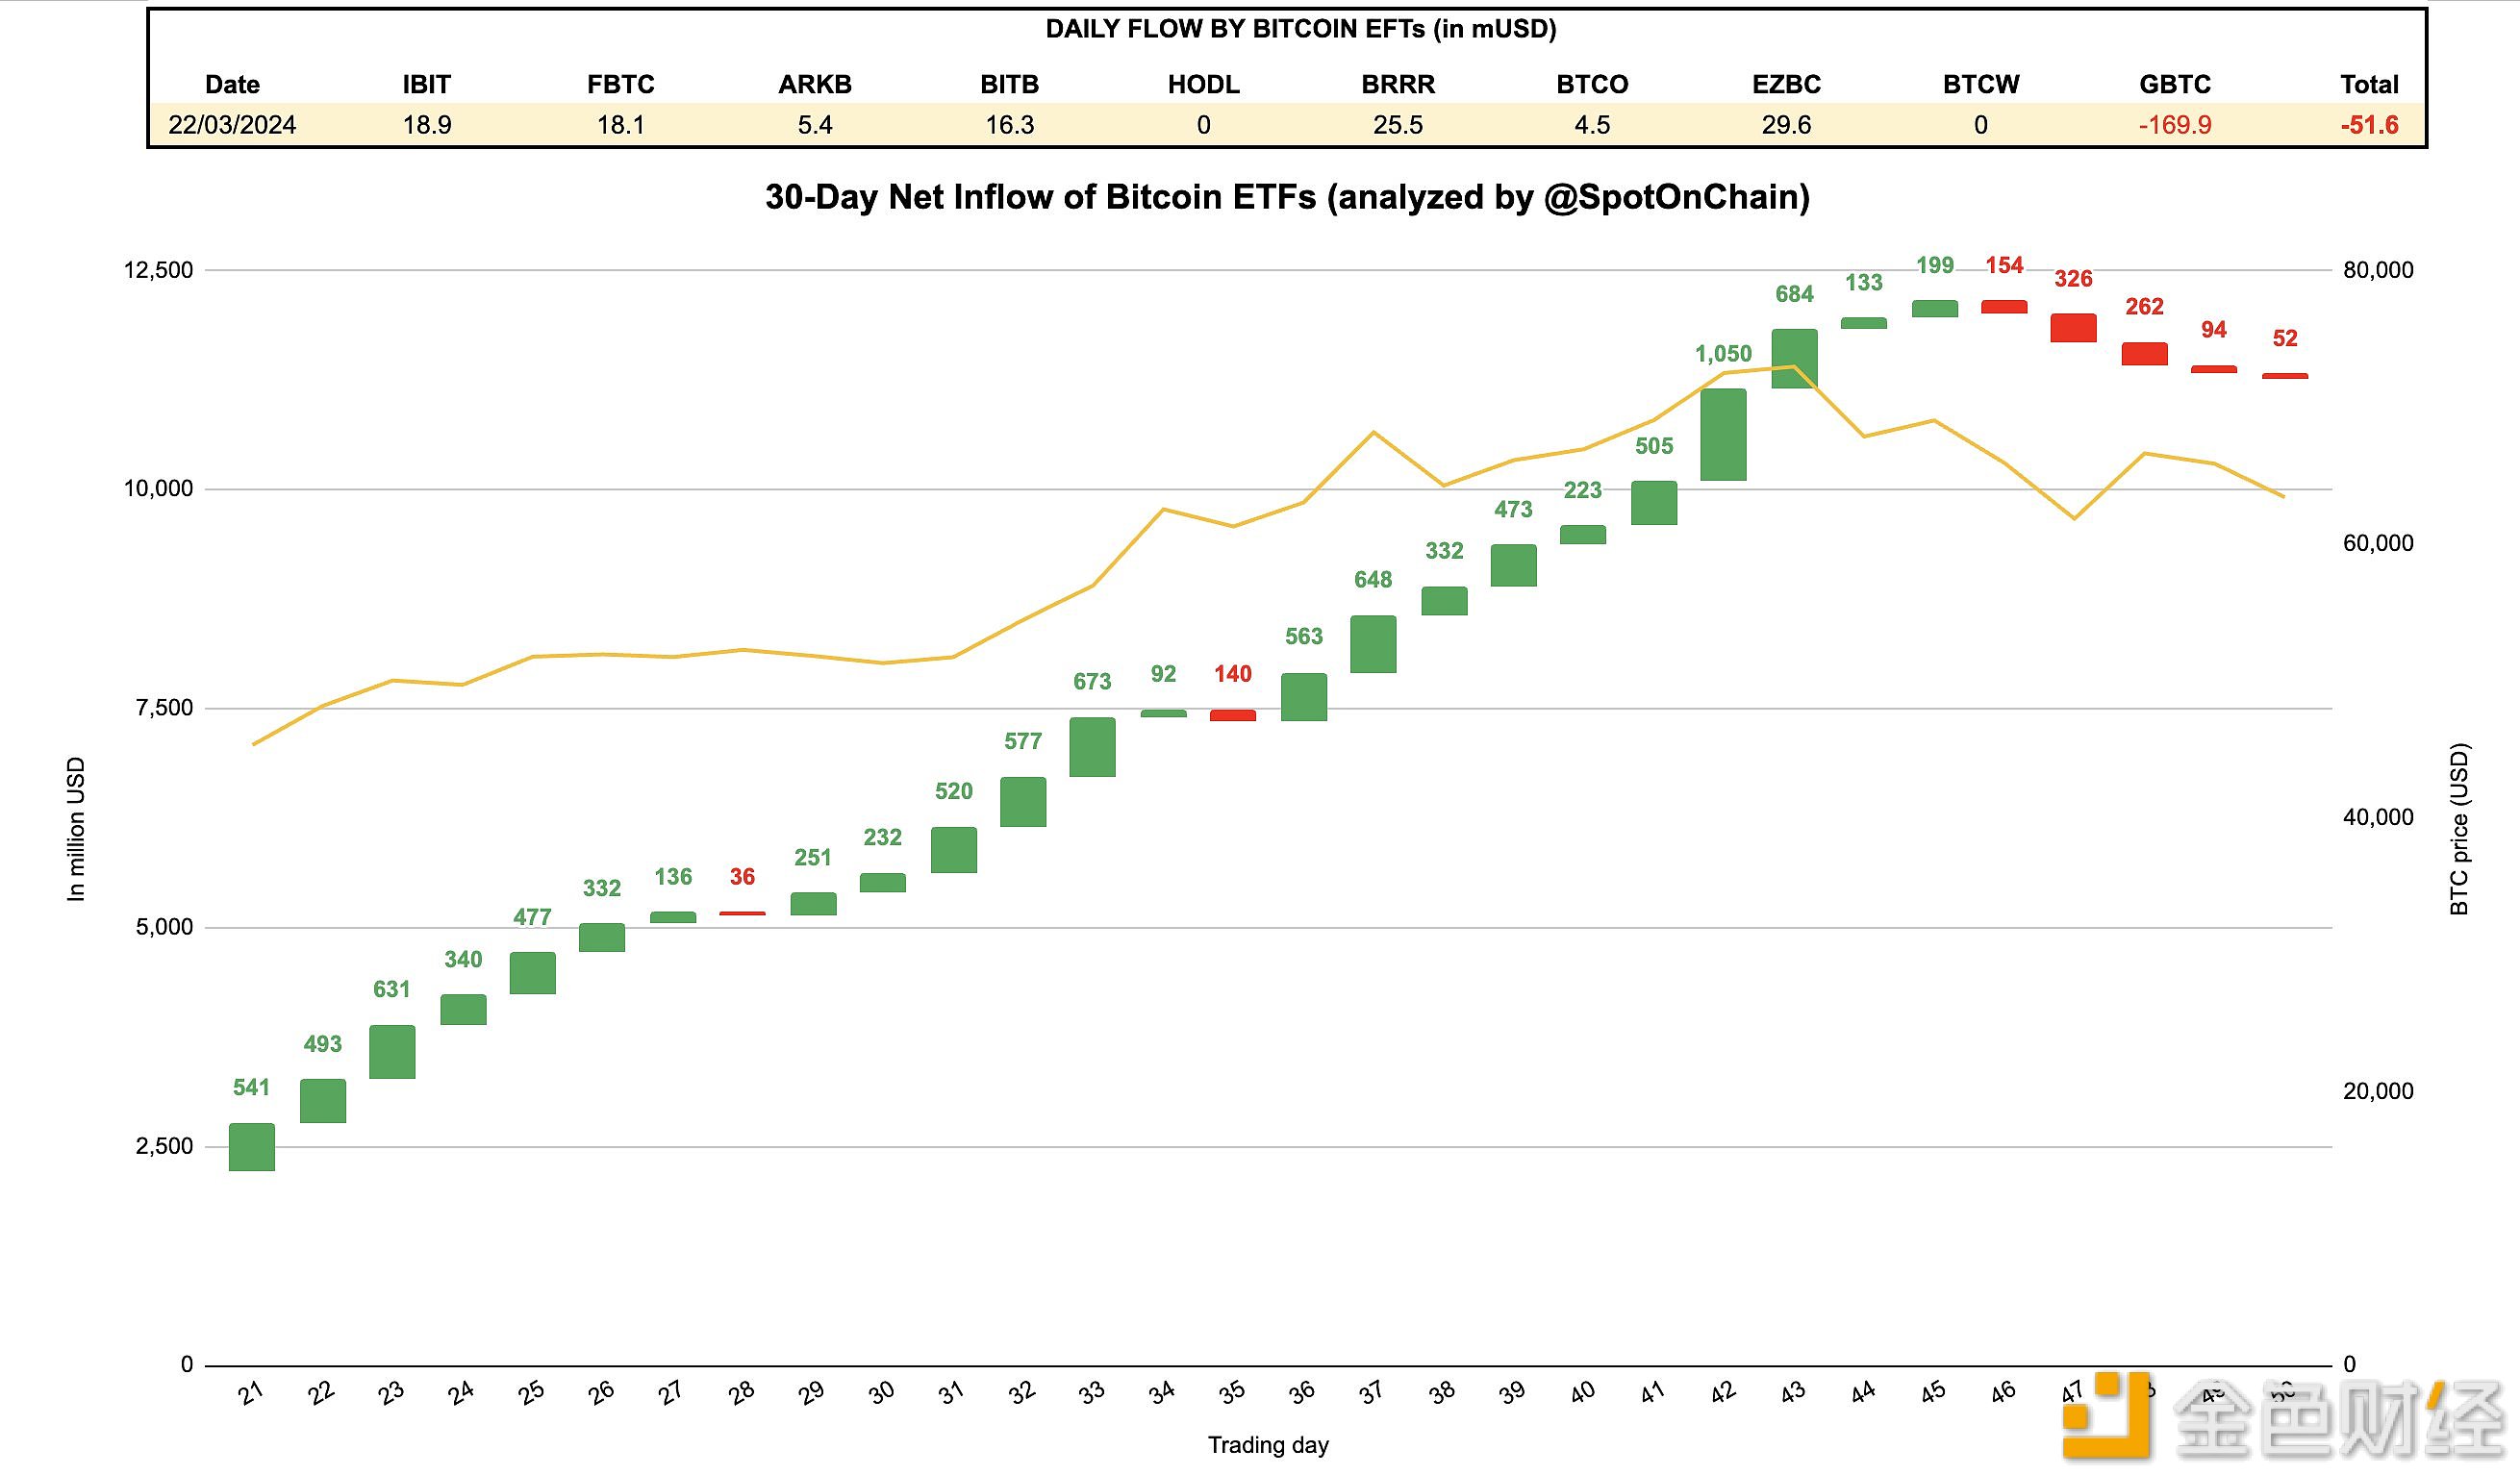The height and width of the screenshot is (1475, 2520).
Task: Click the red data label 52
Action: pyautogui.click(x=2284, y=338)
